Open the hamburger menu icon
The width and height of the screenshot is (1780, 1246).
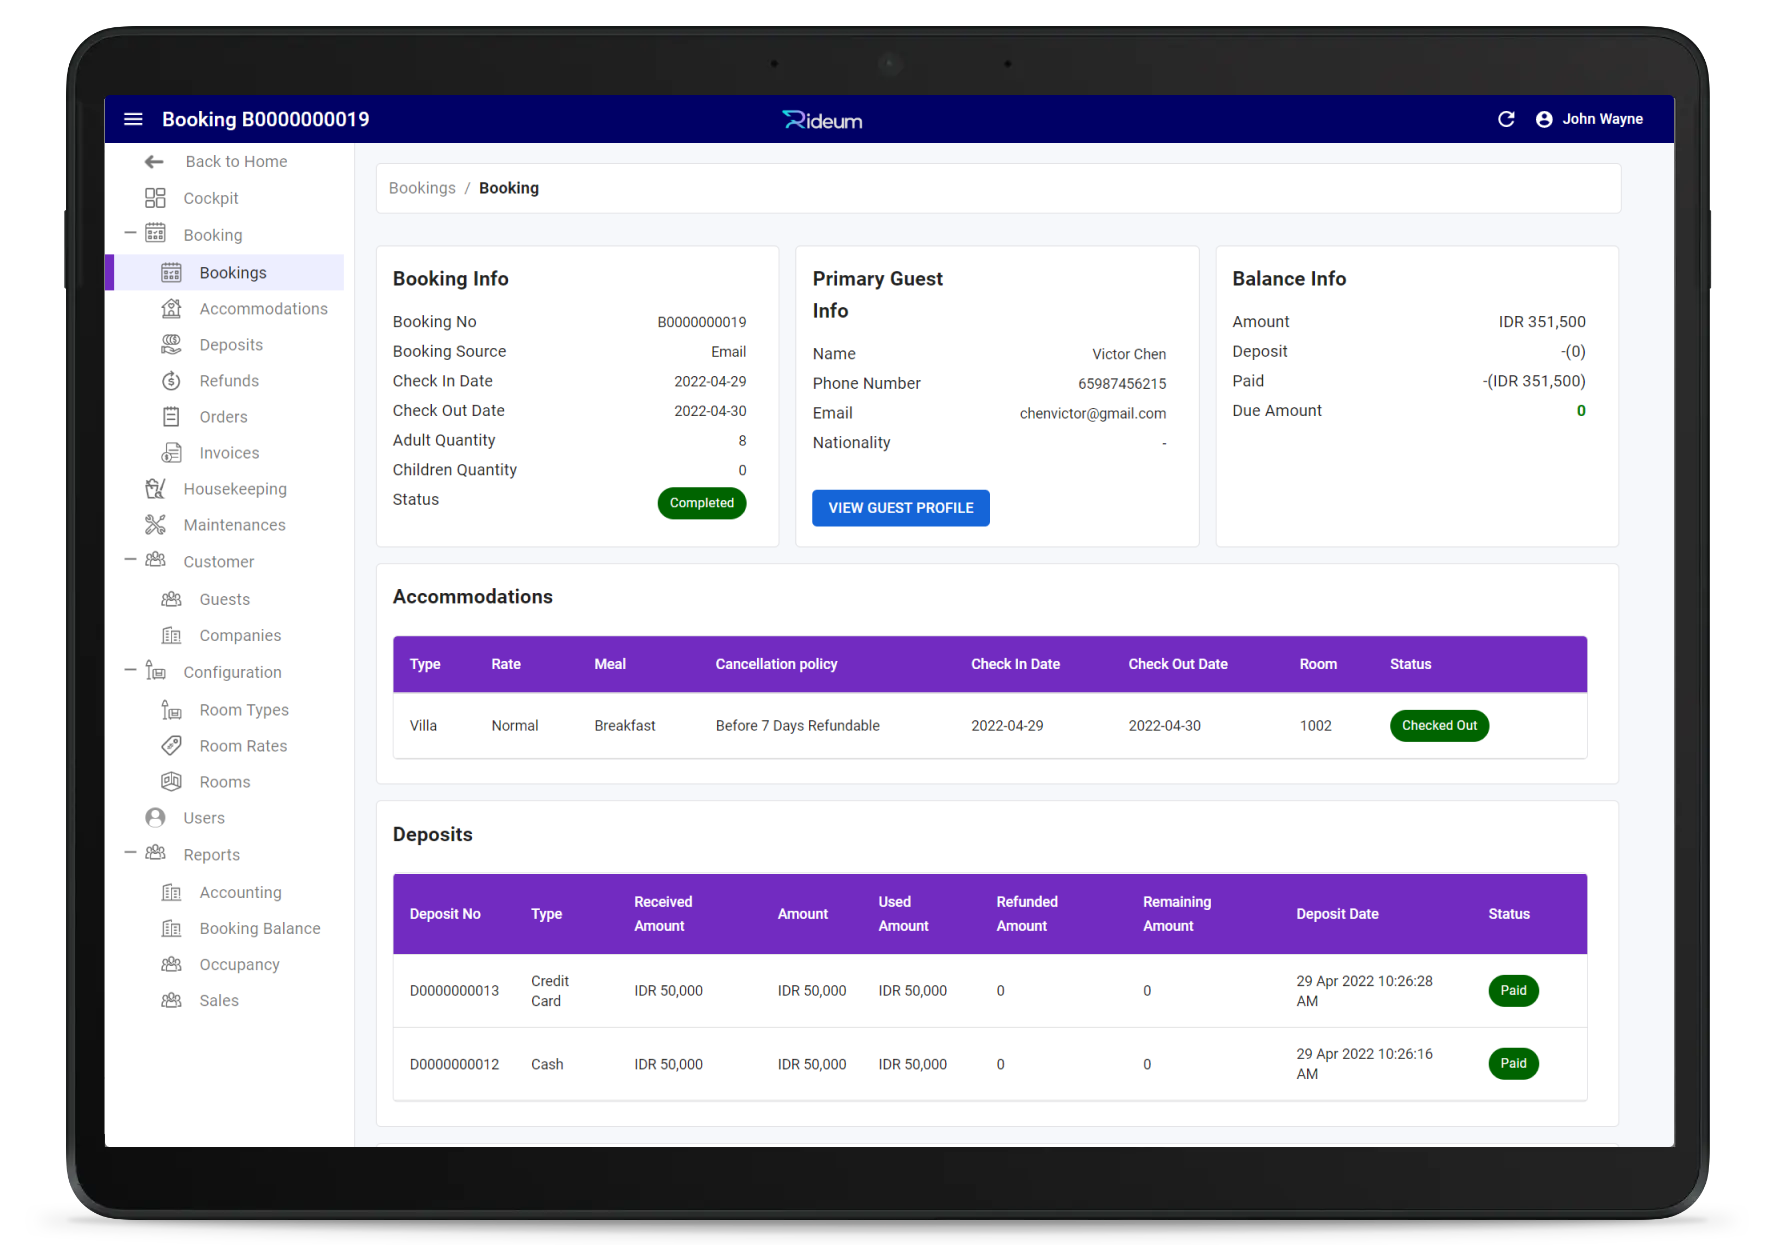pyautogui.click(x=133, y=119)
